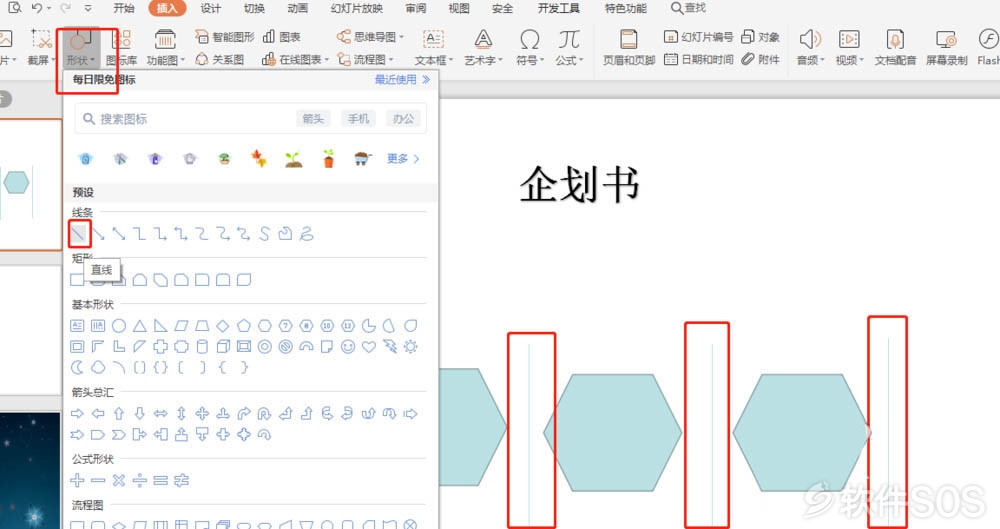Insert the smiley face shape

(x=348, y=346)
